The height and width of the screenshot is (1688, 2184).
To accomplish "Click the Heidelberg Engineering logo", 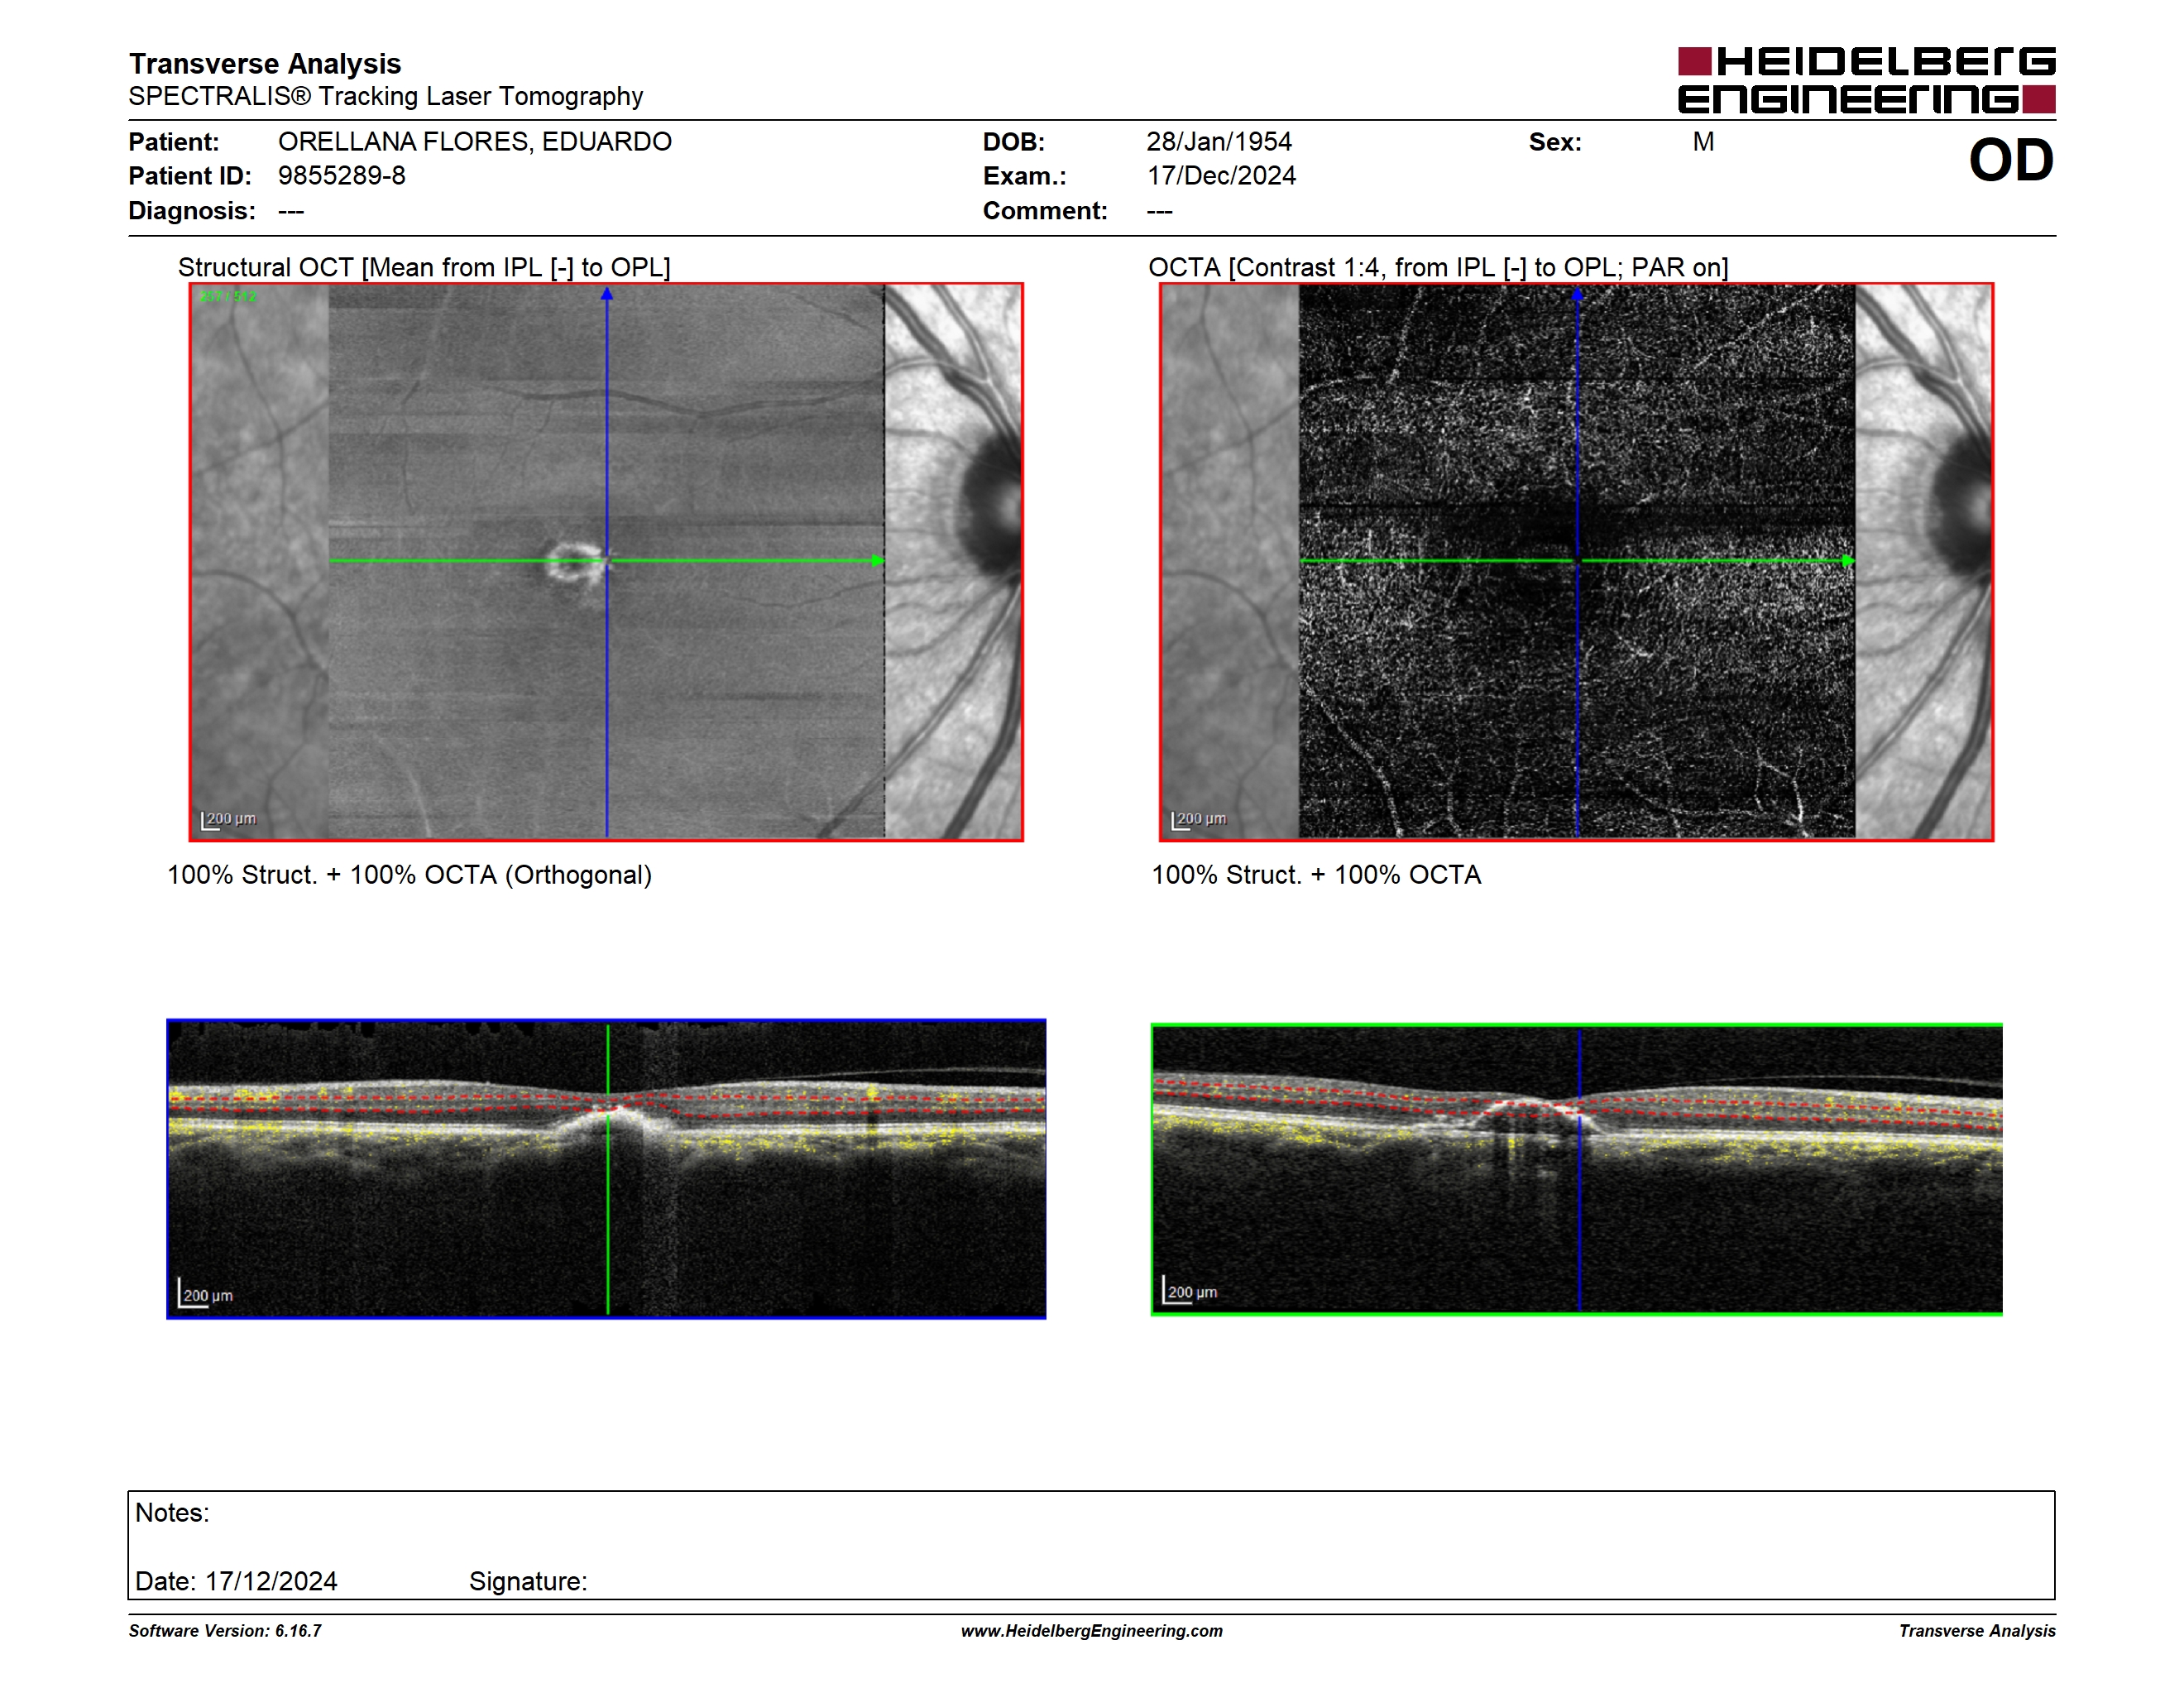I will [x=1866, y=80].
